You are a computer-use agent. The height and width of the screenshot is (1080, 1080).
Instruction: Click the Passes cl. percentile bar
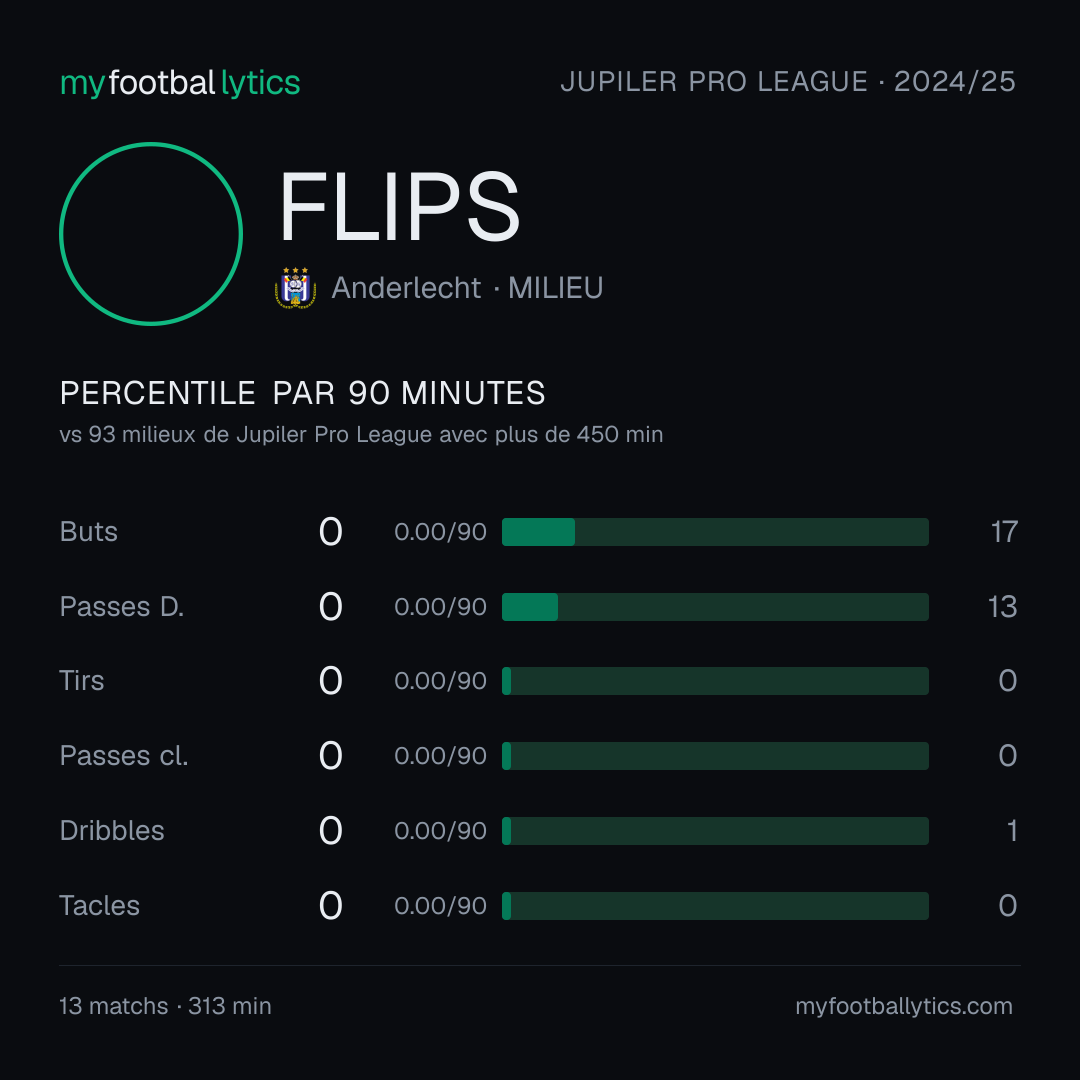(715, 756)
